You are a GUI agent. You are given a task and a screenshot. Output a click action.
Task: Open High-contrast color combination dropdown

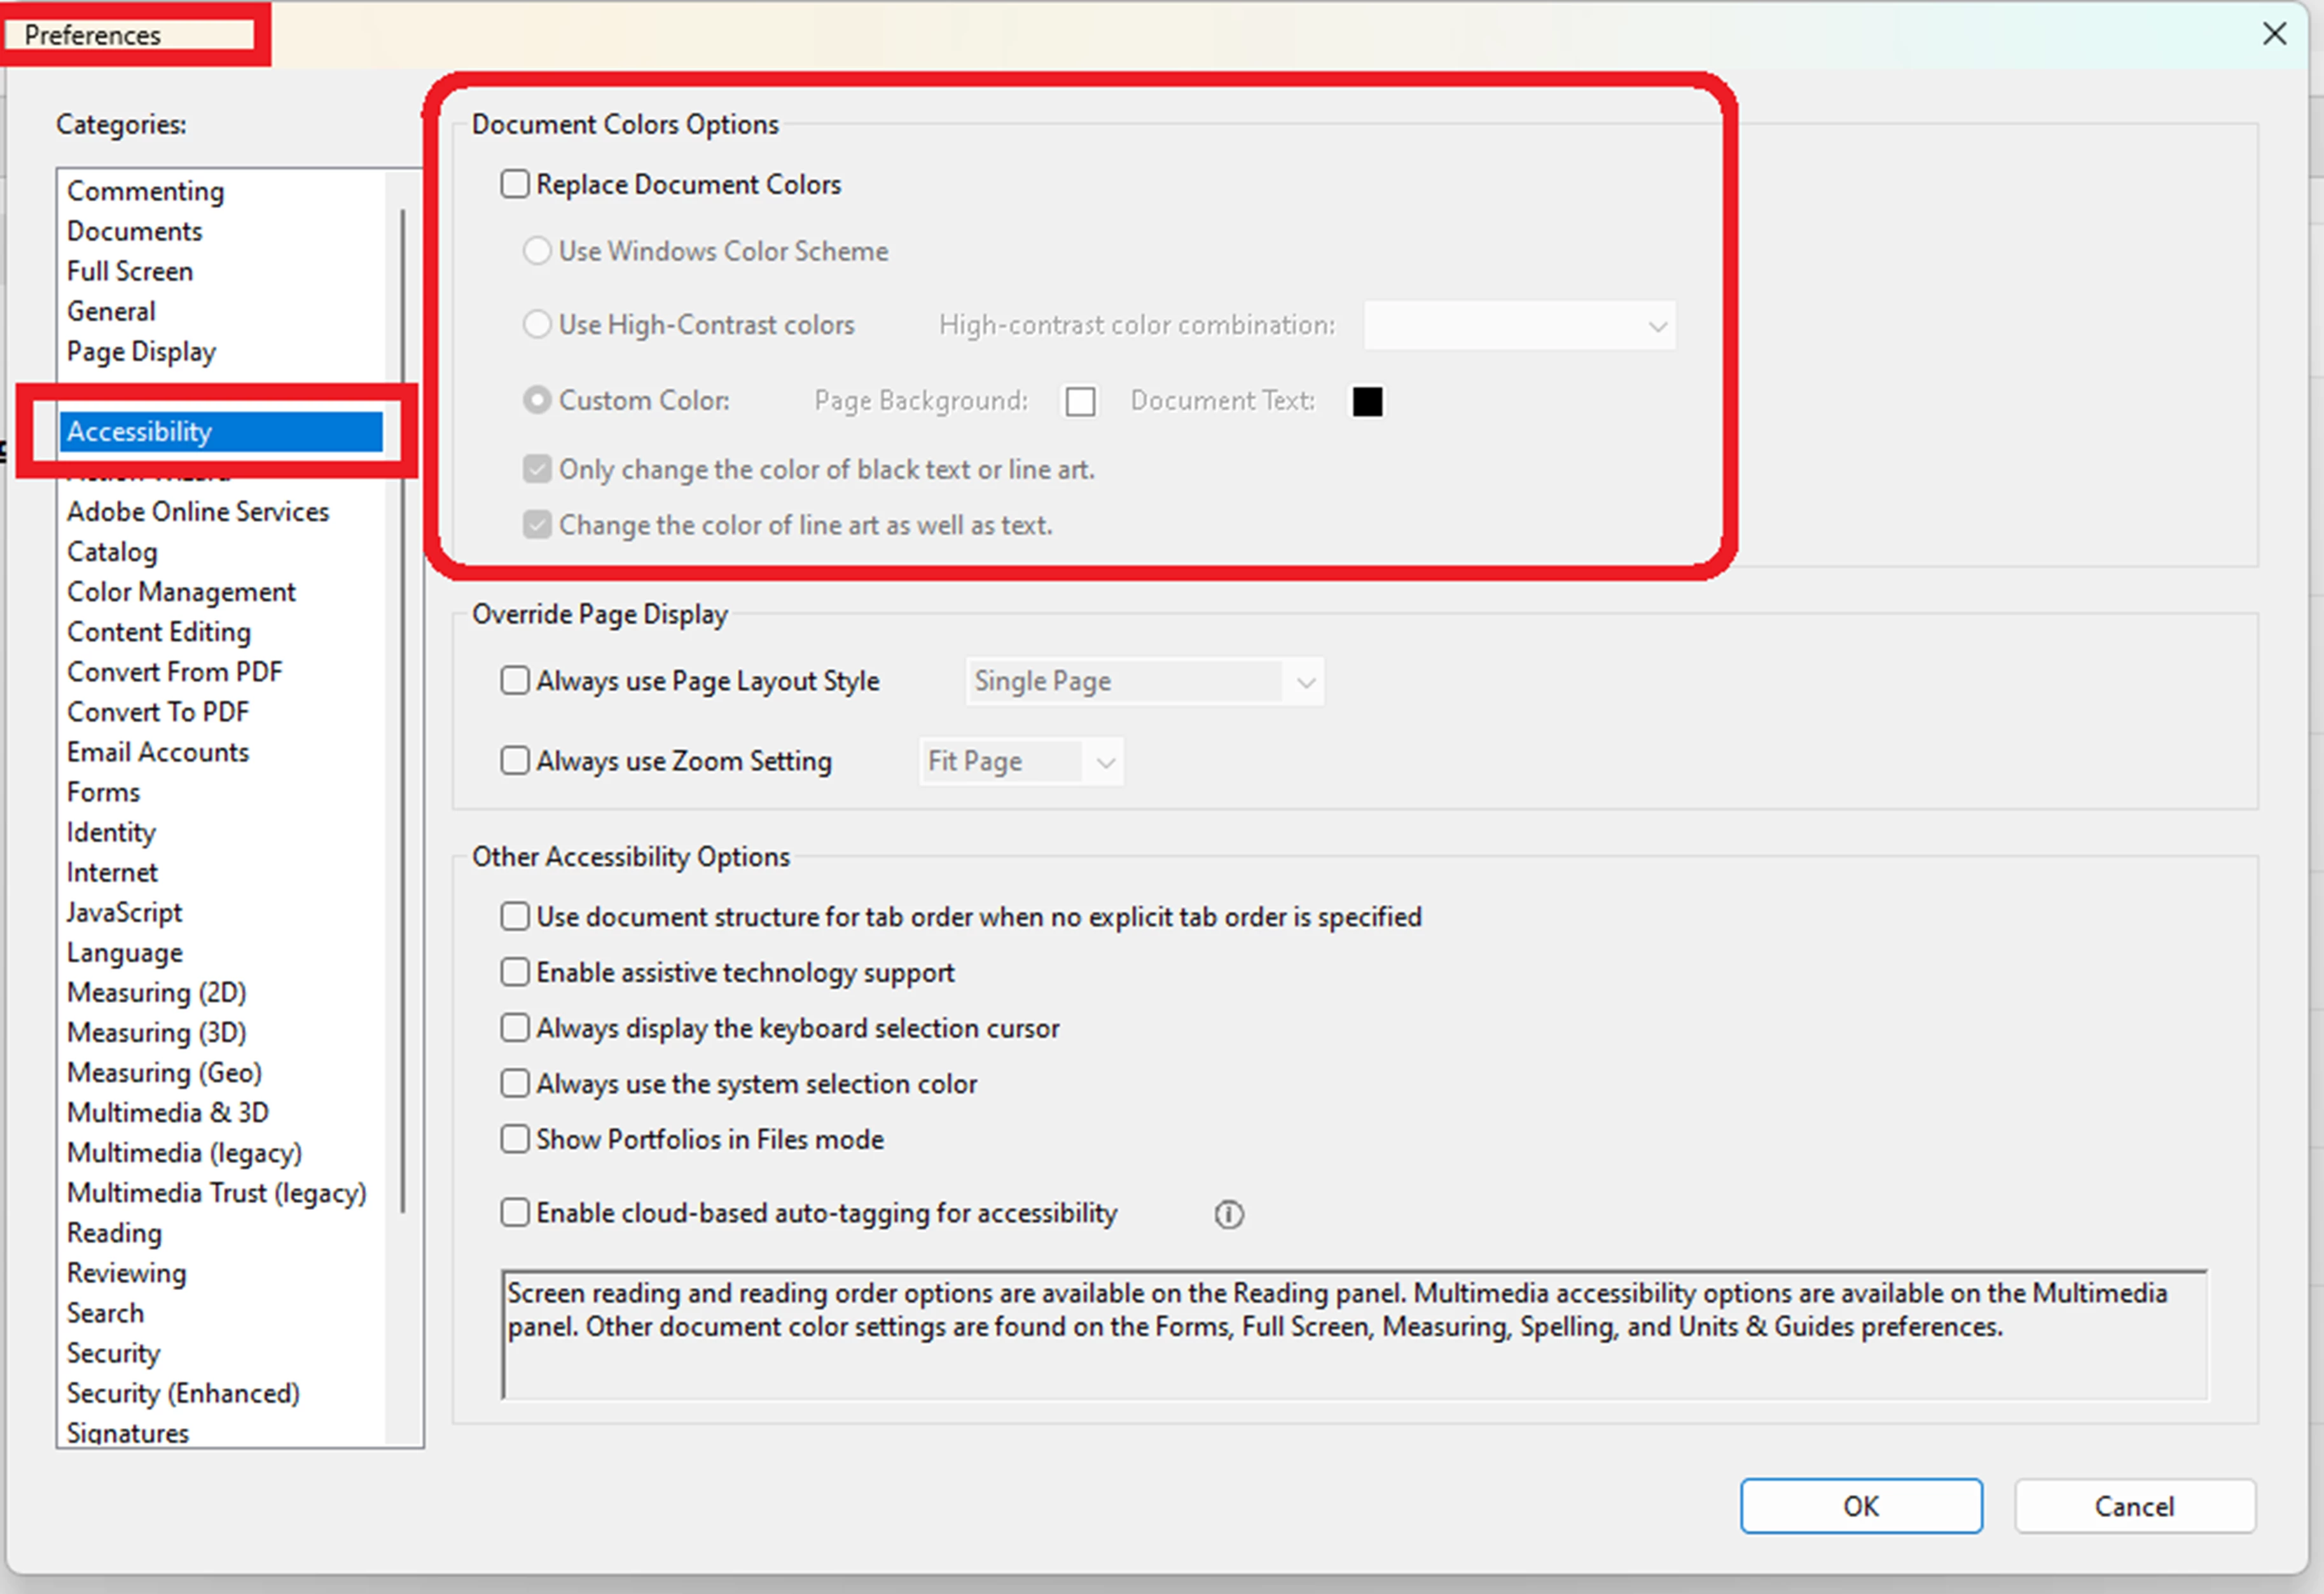pyautogui.click(x=1519, y=326)
